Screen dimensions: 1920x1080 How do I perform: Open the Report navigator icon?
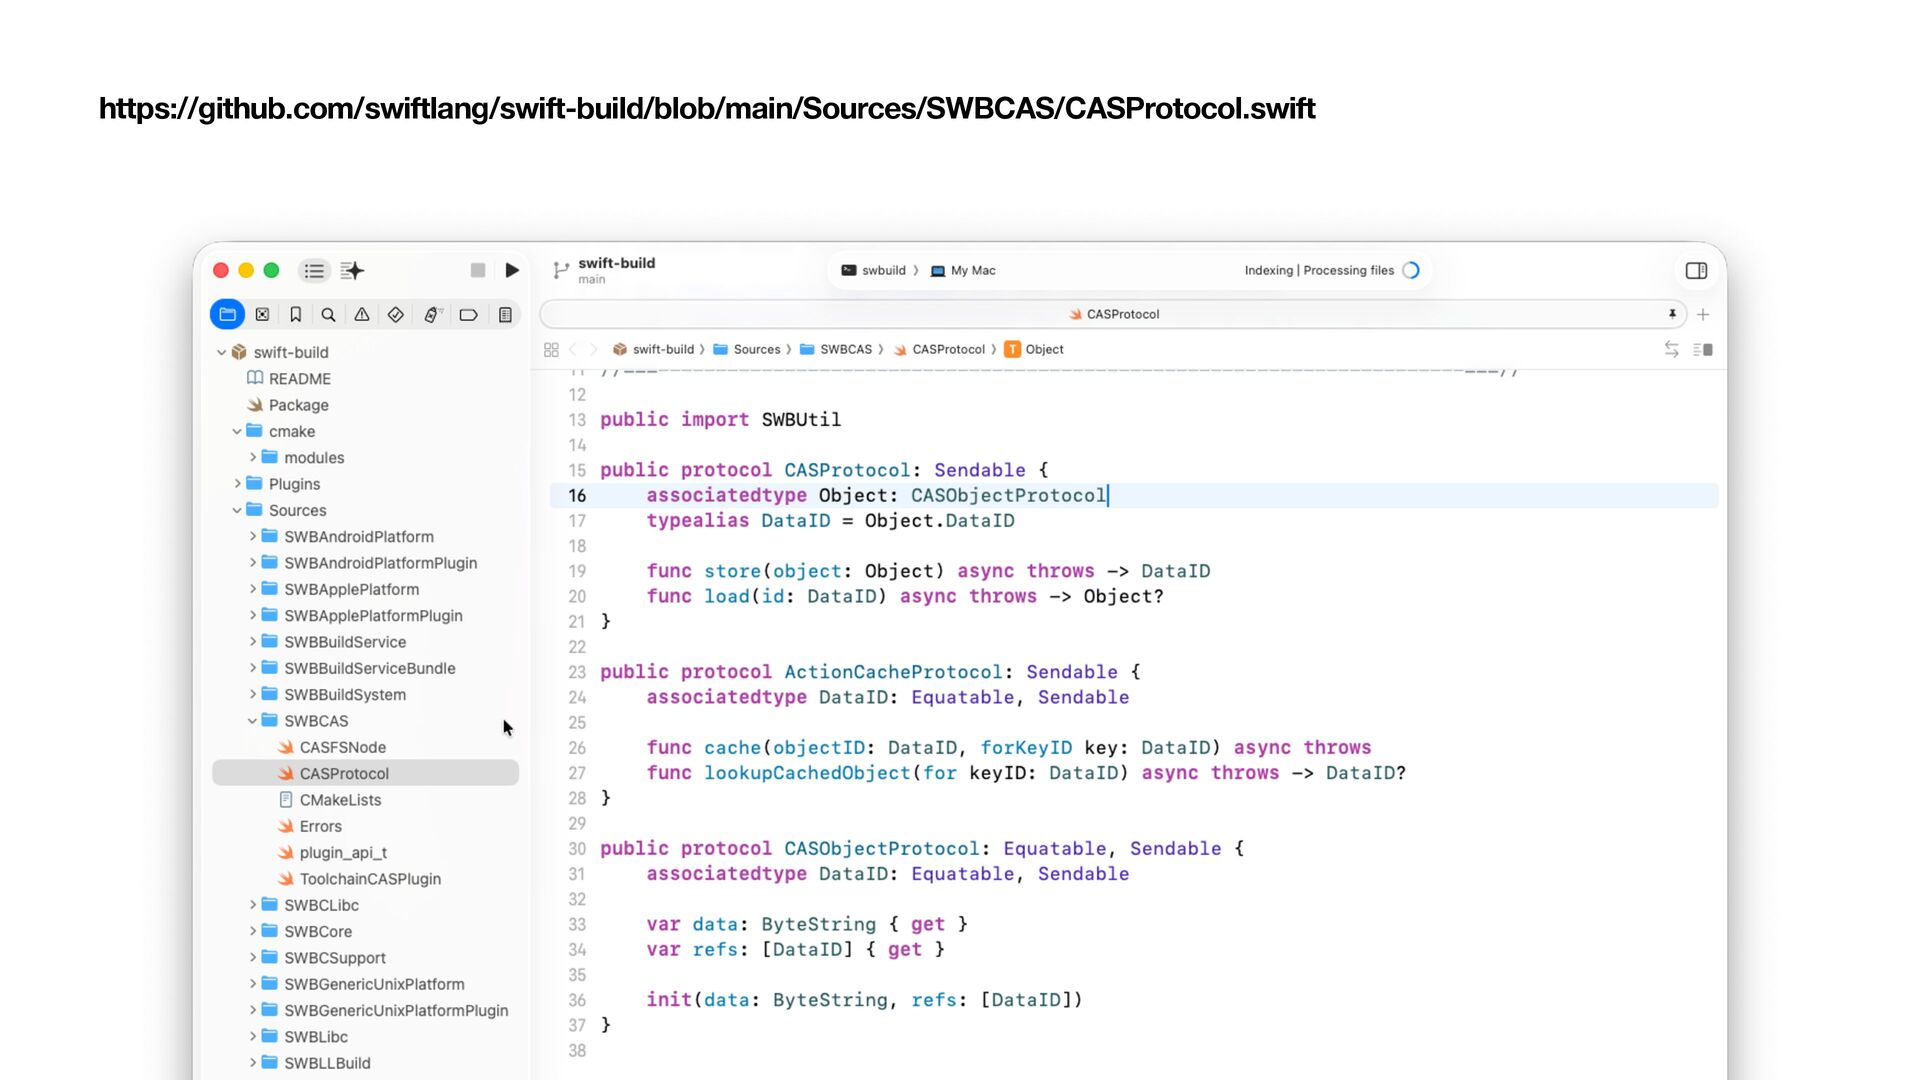505,315
